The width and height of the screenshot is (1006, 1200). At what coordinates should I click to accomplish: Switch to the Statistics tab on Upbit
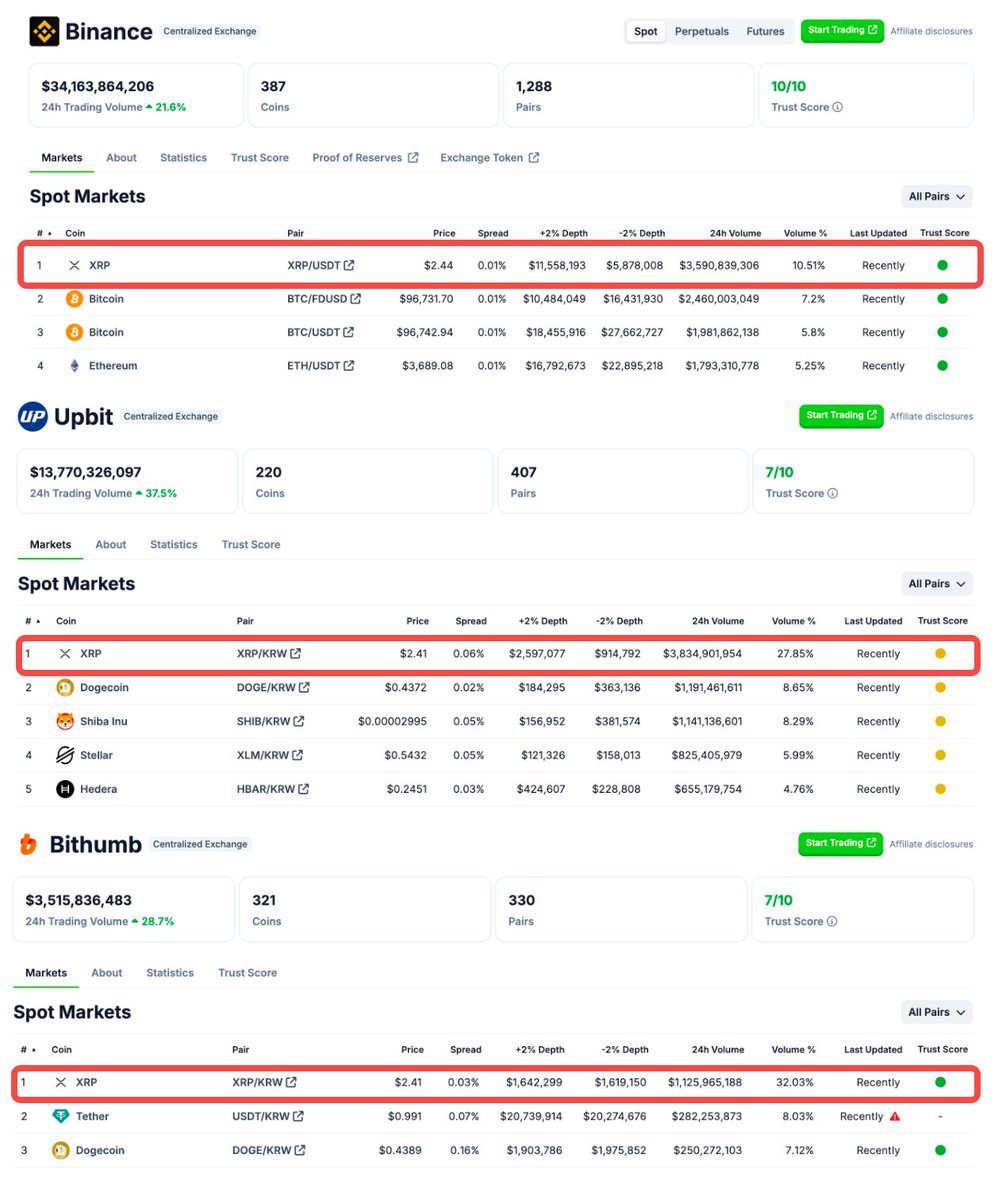174,545
